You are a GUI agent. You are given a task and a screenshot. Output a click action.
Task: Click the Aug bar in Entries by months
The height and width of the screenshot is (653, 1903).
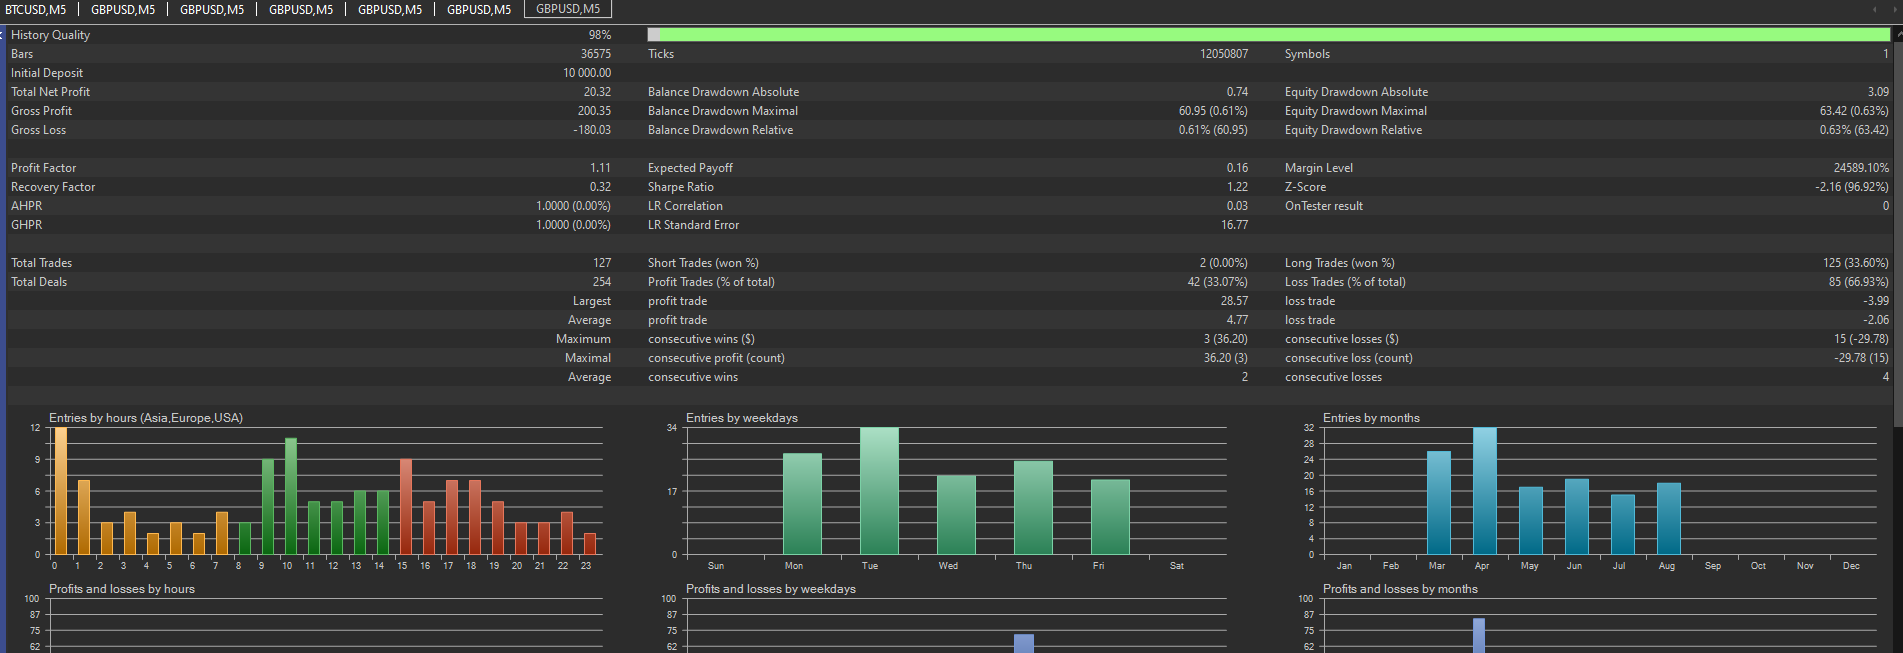pyautogui.click(x=1669, y=519)
